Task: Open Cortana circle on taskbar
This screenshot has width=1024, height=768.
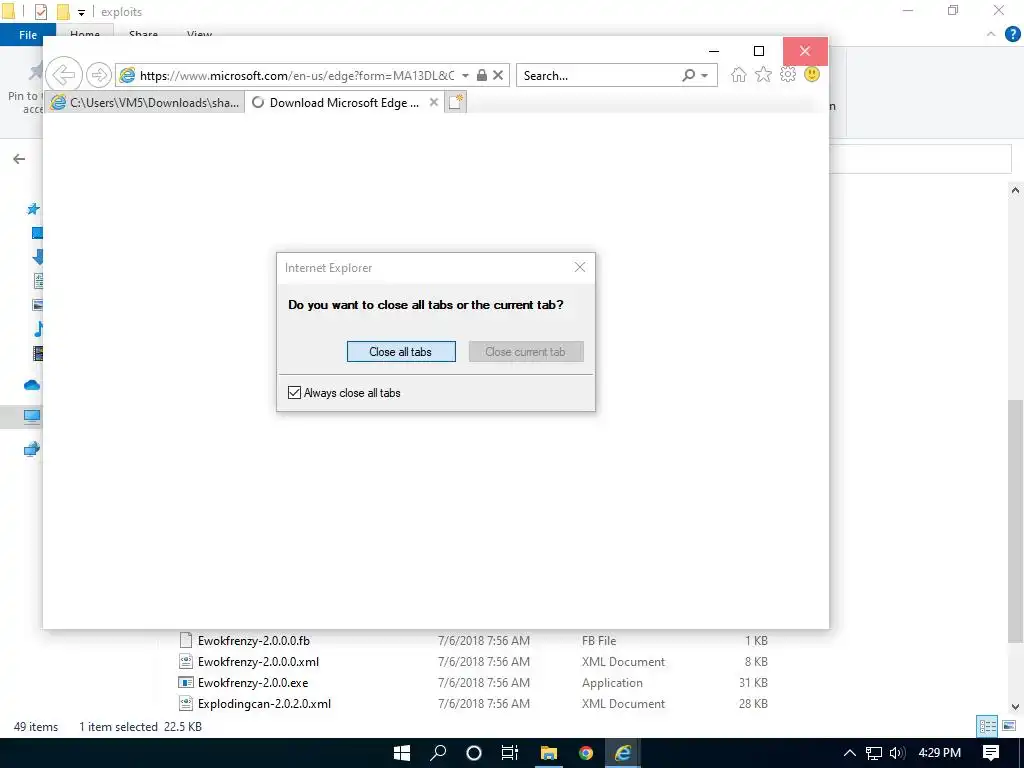Action: 474,753
